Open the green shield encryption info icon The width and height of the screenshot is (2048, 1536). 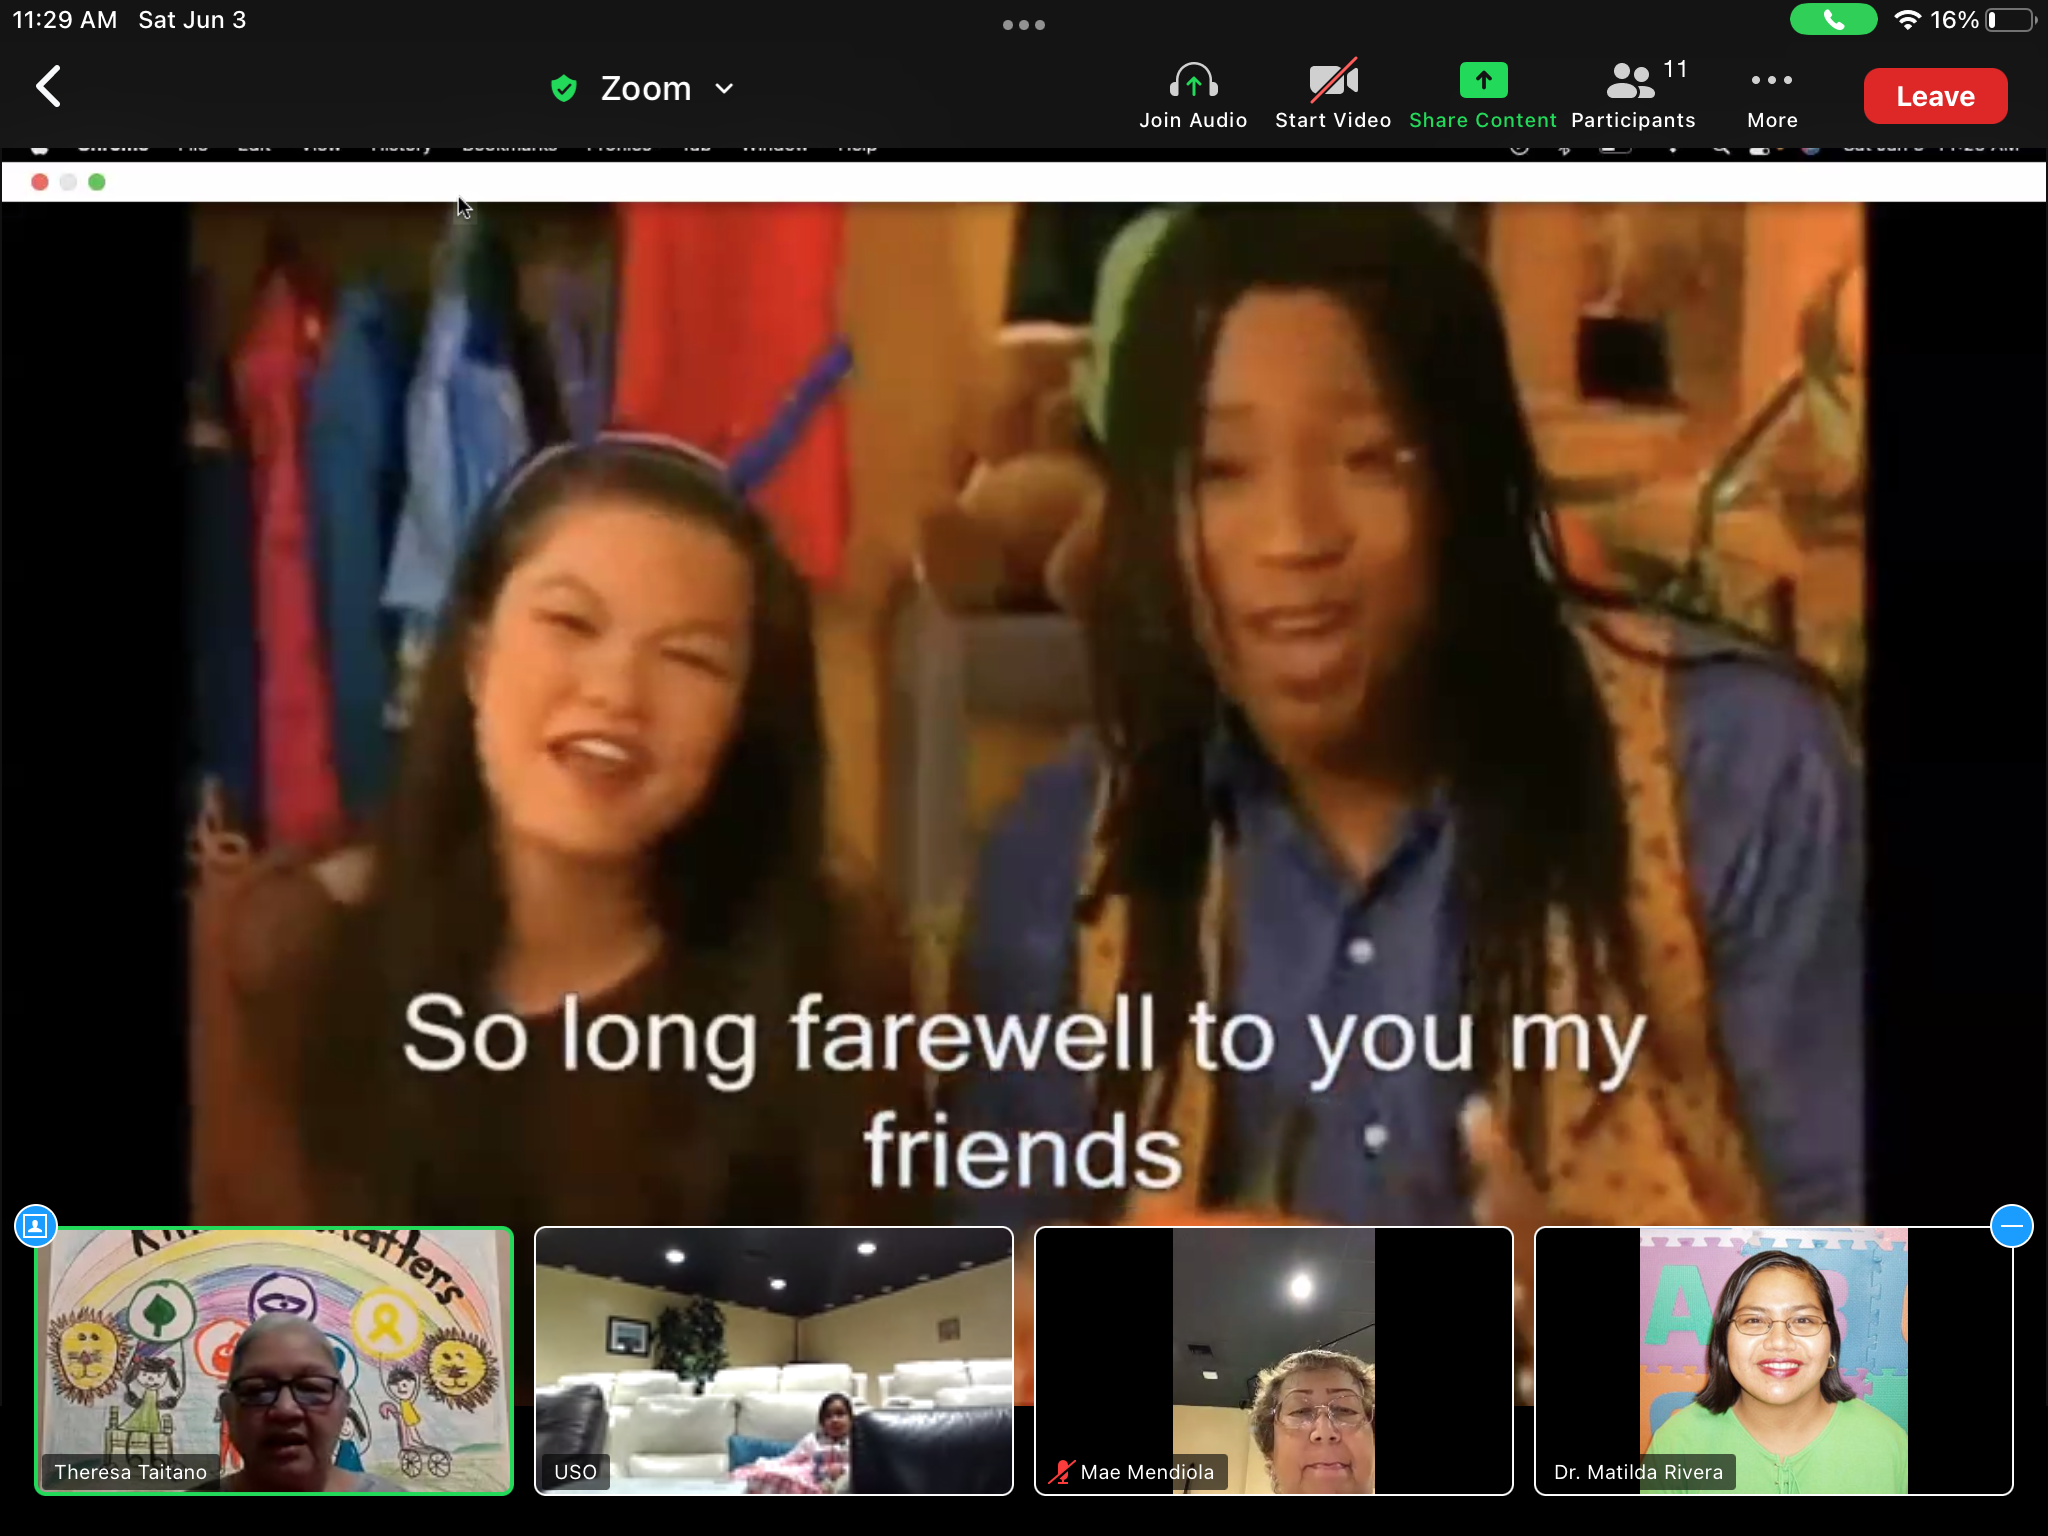coord(564,88)
